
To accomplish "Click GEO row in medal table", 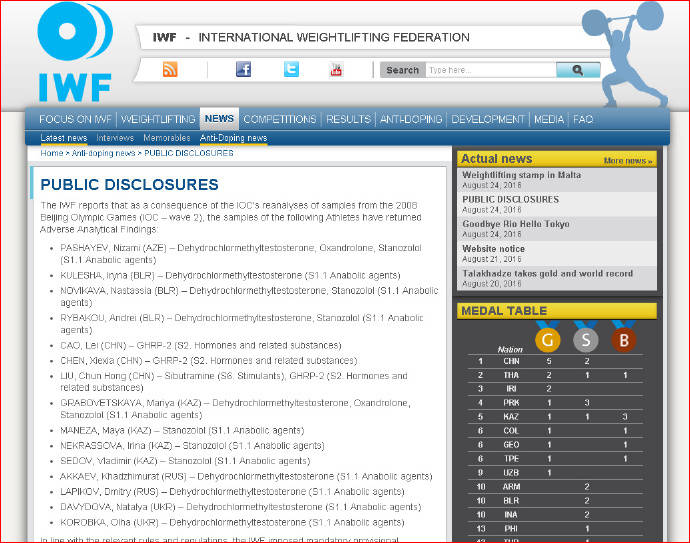I will (x=555, y=444).
